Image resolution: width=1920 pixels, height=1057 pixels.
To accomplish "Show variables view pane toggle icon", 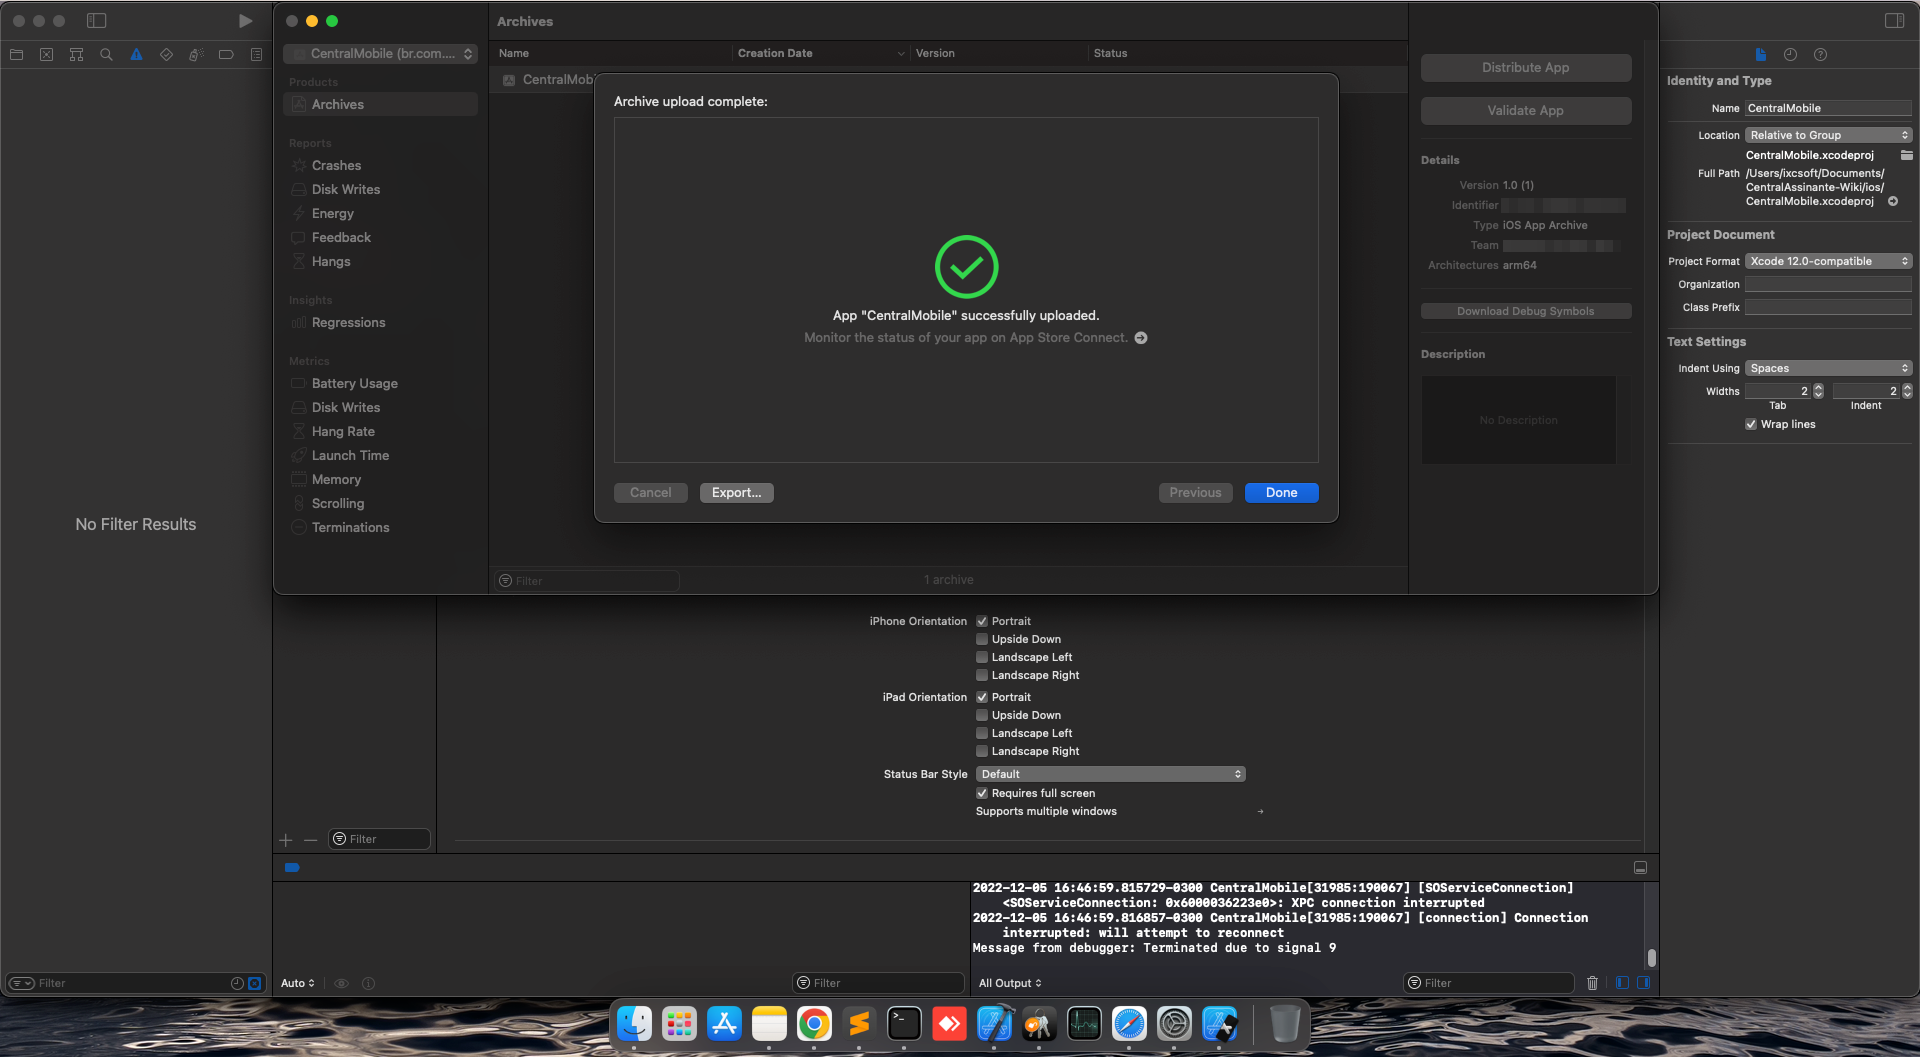I will [x=1622, y=983].
